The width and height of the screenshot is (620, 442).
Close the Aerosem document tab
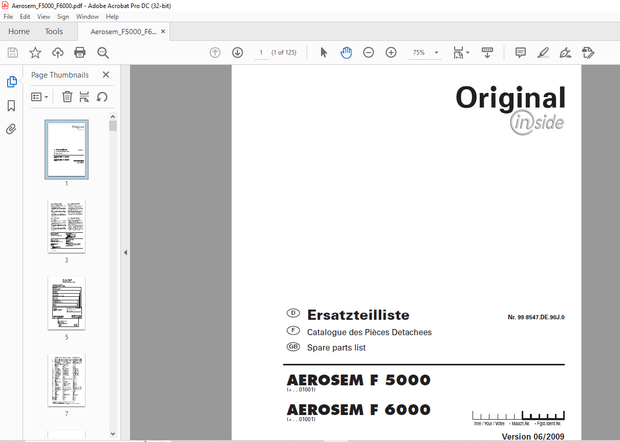click(x=163, y=31)
